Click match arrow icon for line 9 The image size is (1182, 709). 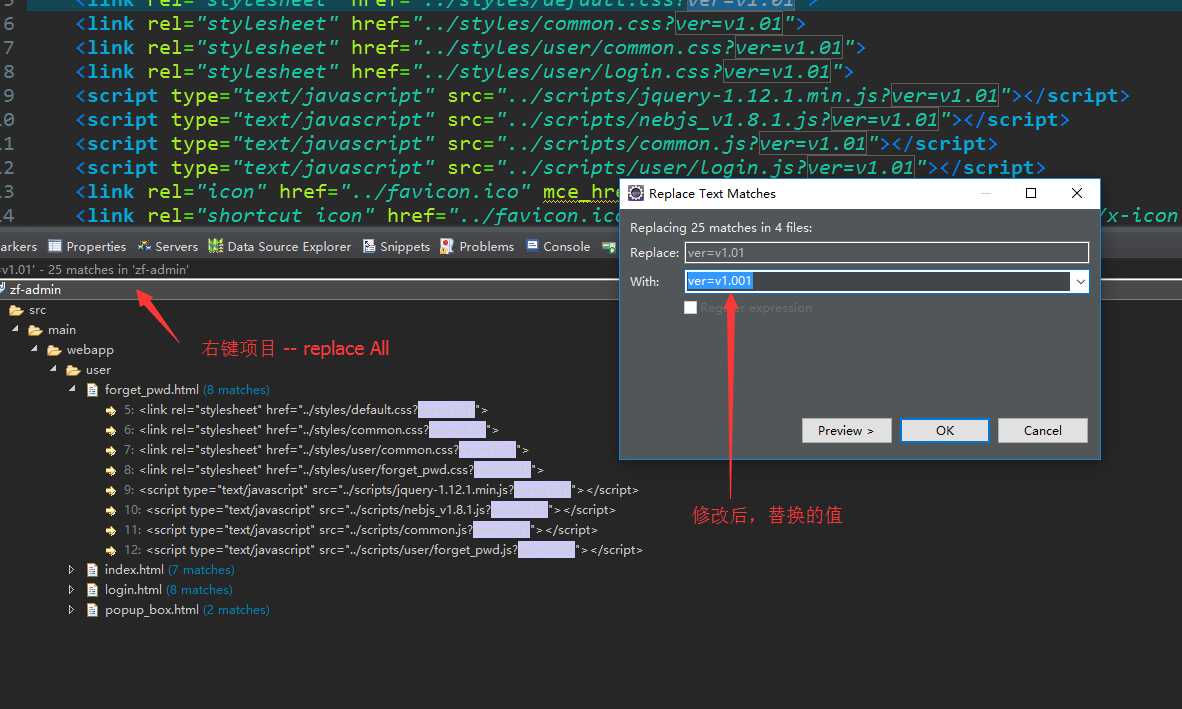pyautogui.click(x=111, y=490)
